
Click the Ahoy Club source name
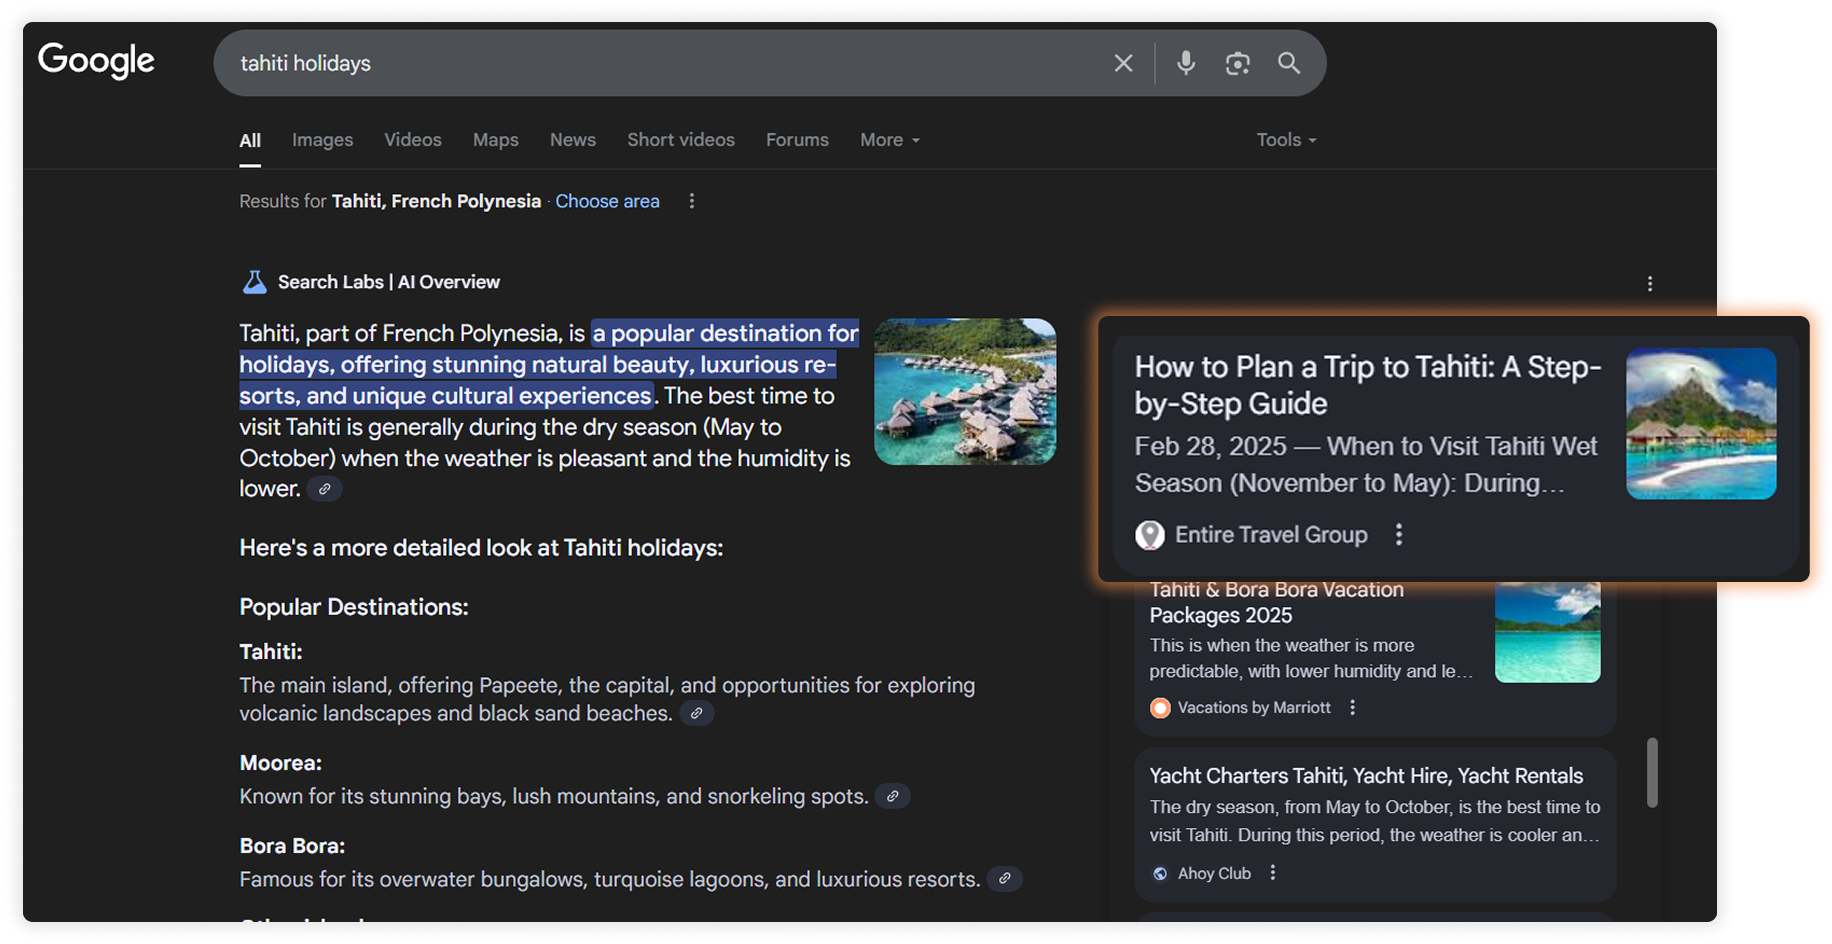(x=1214, y=874)
